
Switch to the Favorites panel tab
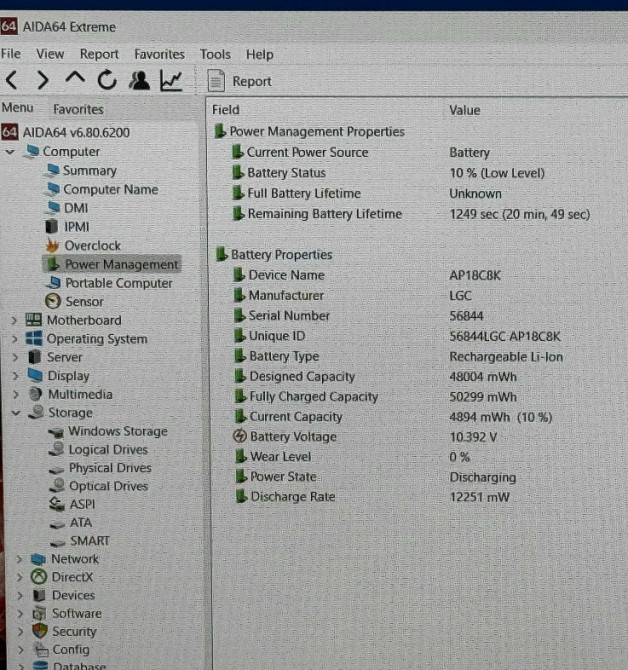pos(78,109)
